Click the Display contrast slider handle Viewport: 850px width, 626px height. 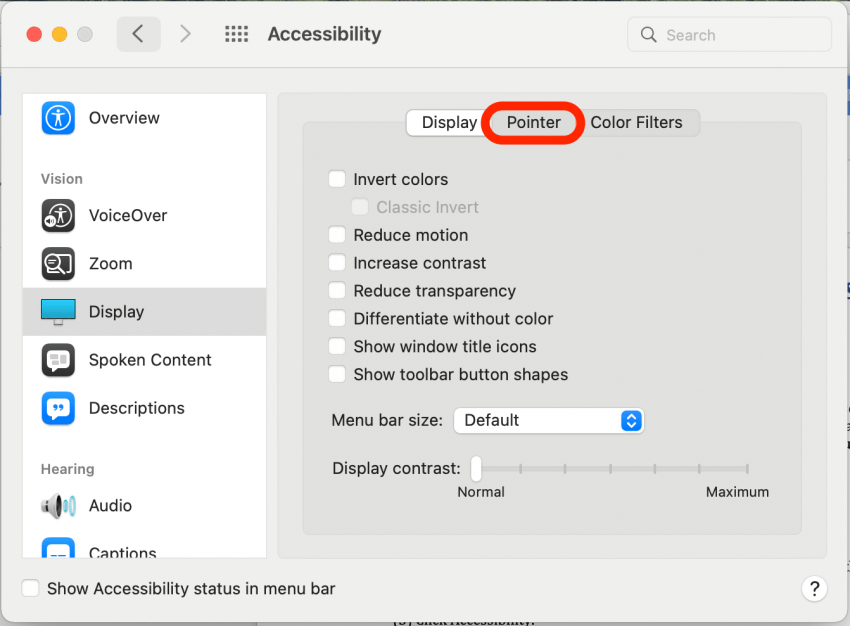[476, 469]
